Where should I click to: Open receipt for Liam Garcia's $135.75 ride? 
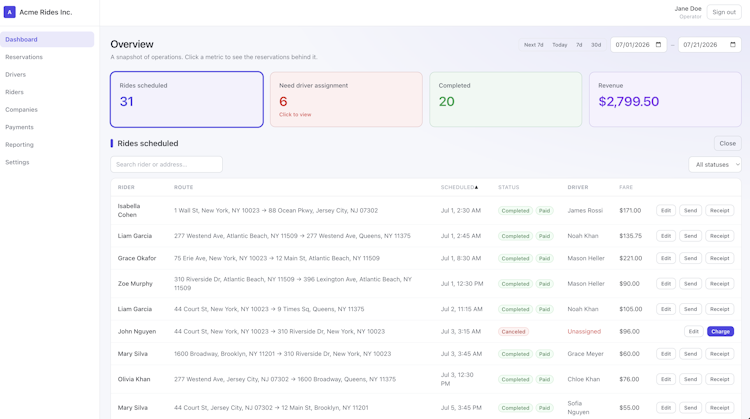coord(719,236)
